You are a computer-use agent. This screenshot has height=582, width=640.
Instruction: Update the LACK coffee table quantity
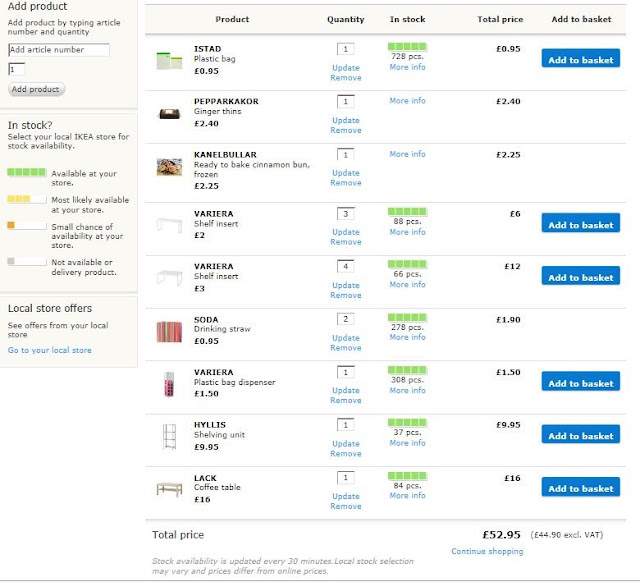tap(346, 496)
